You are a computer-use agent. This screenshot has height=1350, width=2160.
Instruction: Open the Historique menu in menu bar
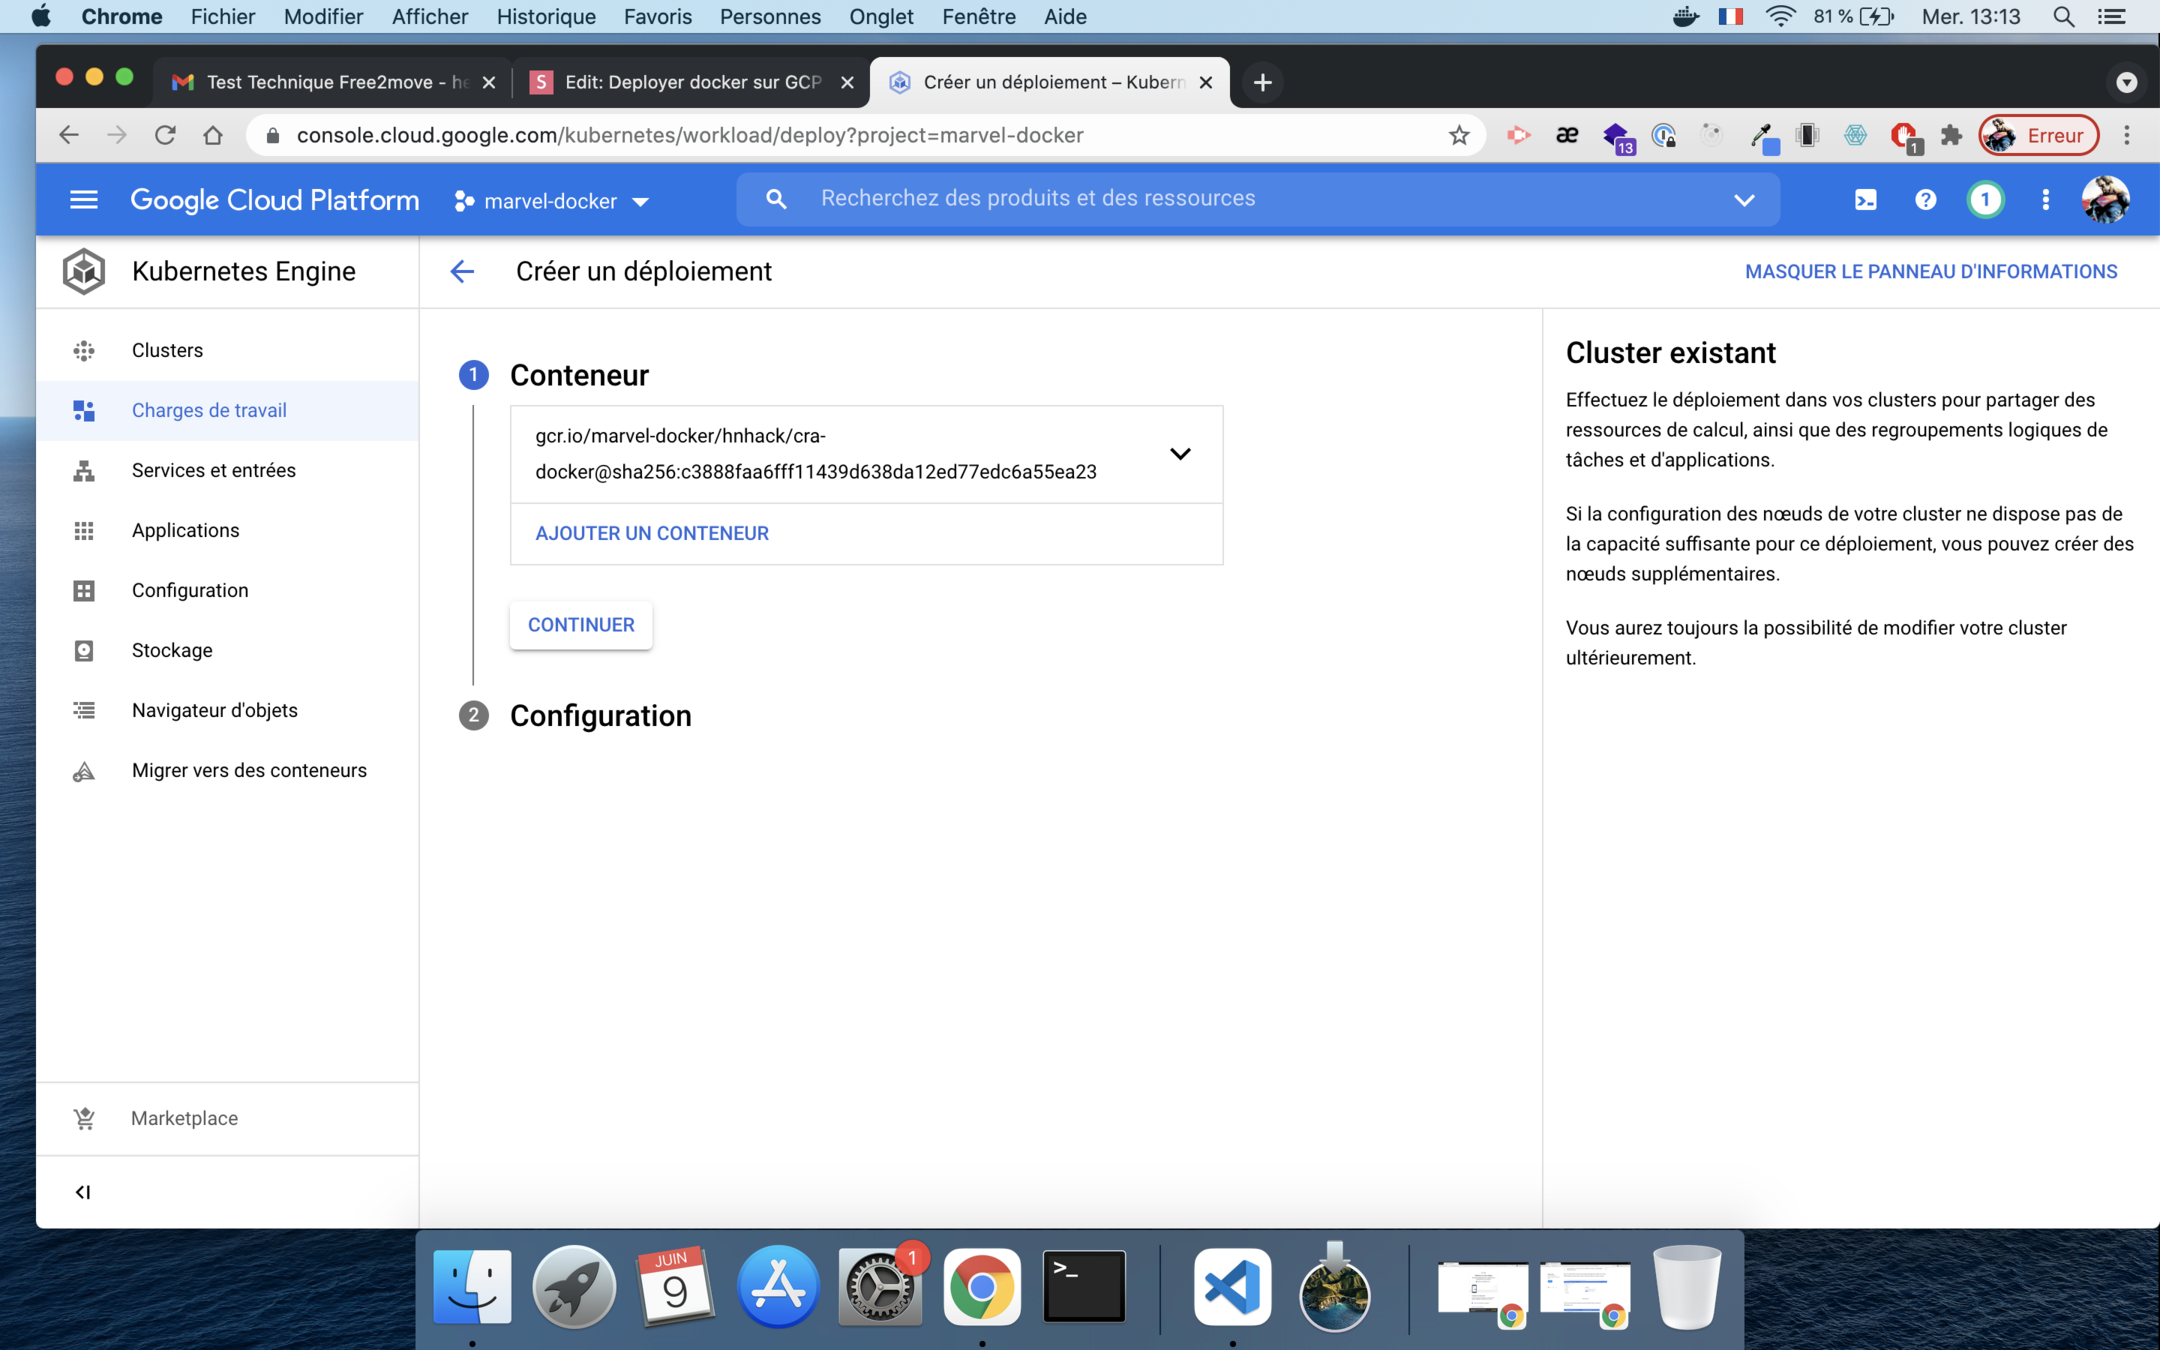(x=545, y=17)
